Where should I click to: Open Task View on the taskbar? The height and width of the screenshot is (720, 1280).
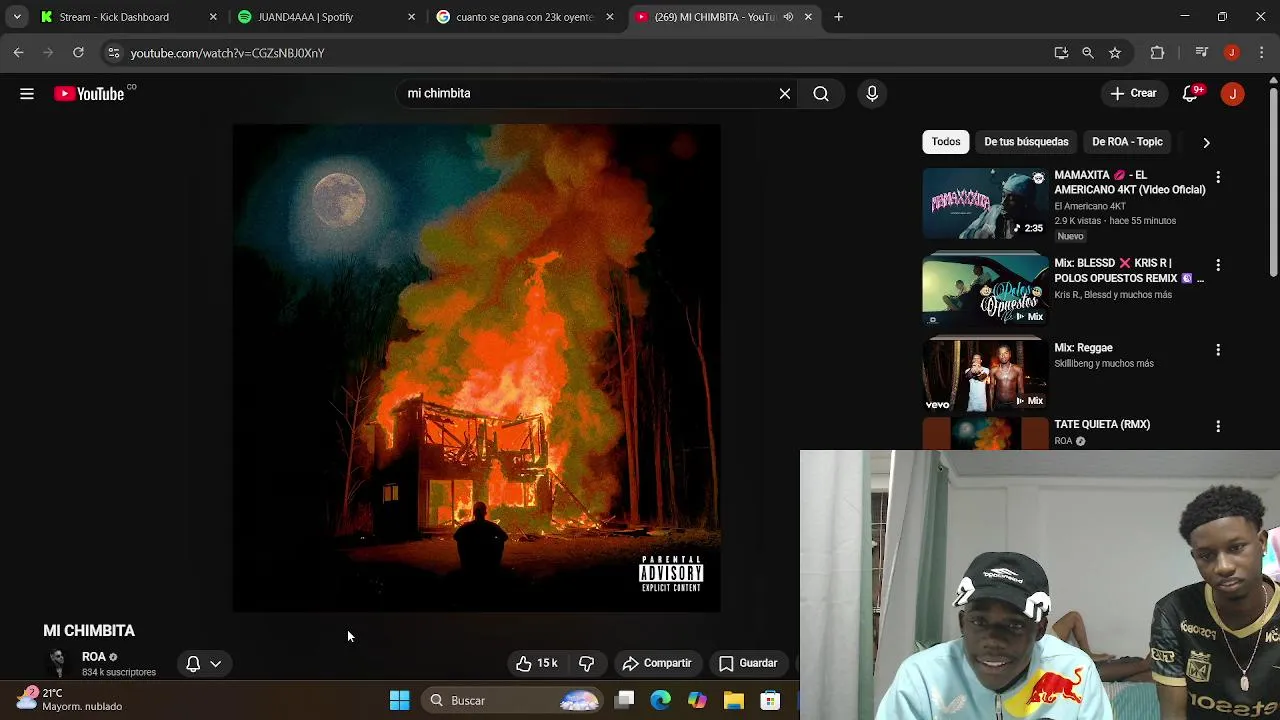click(x=625, y=701)
